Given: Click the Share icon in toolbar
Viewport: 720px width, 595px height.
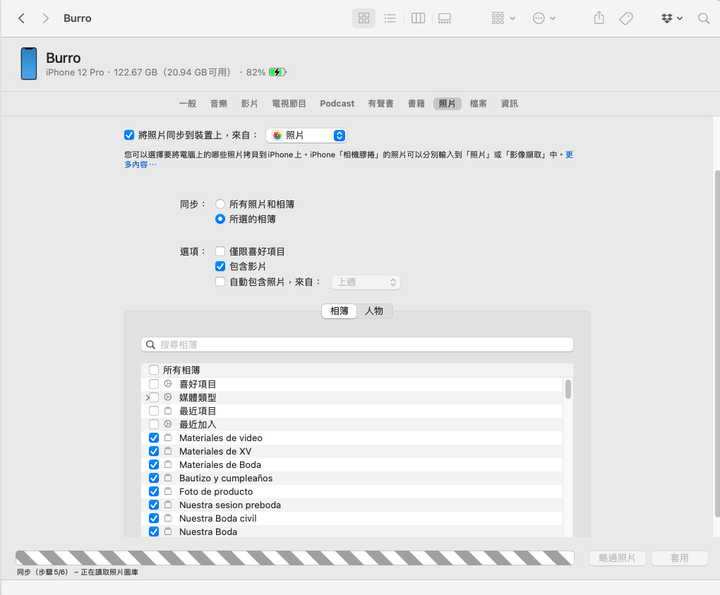Looking at the screenshot, I should point(599,18).
